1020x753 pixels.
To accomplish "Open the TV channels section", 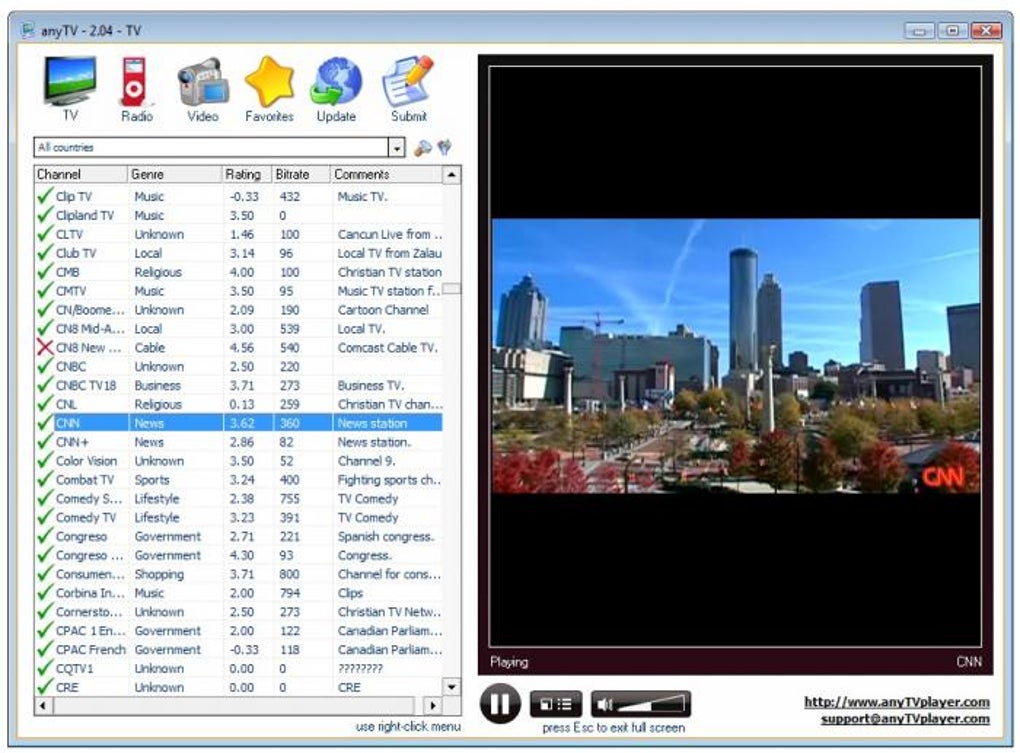I will click(70, 89).
